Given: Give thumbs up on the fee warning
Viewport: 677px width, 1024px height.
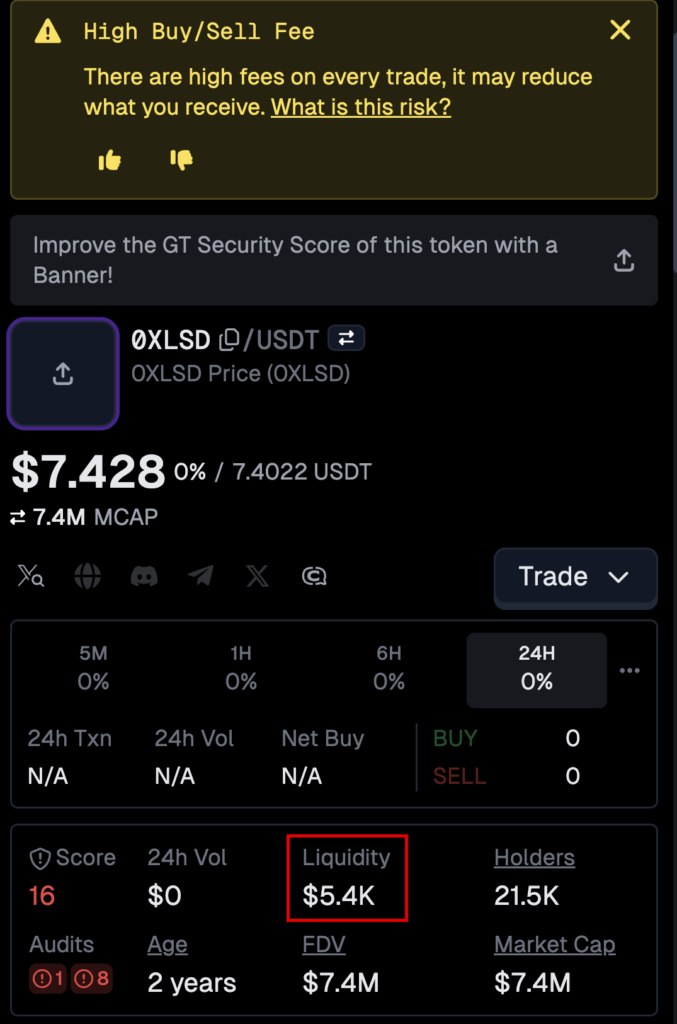Looking at the screenshot, I should click(110, 160).
